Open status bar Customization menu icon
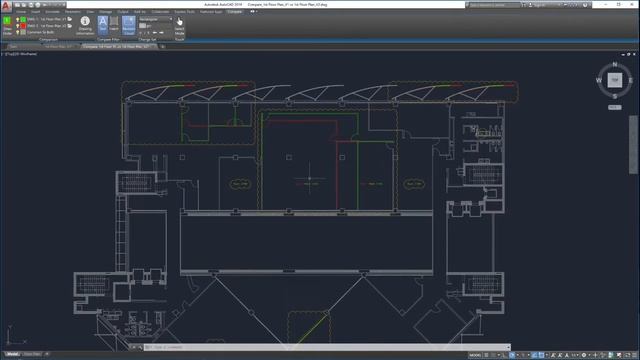 click(x=635, y=355)
